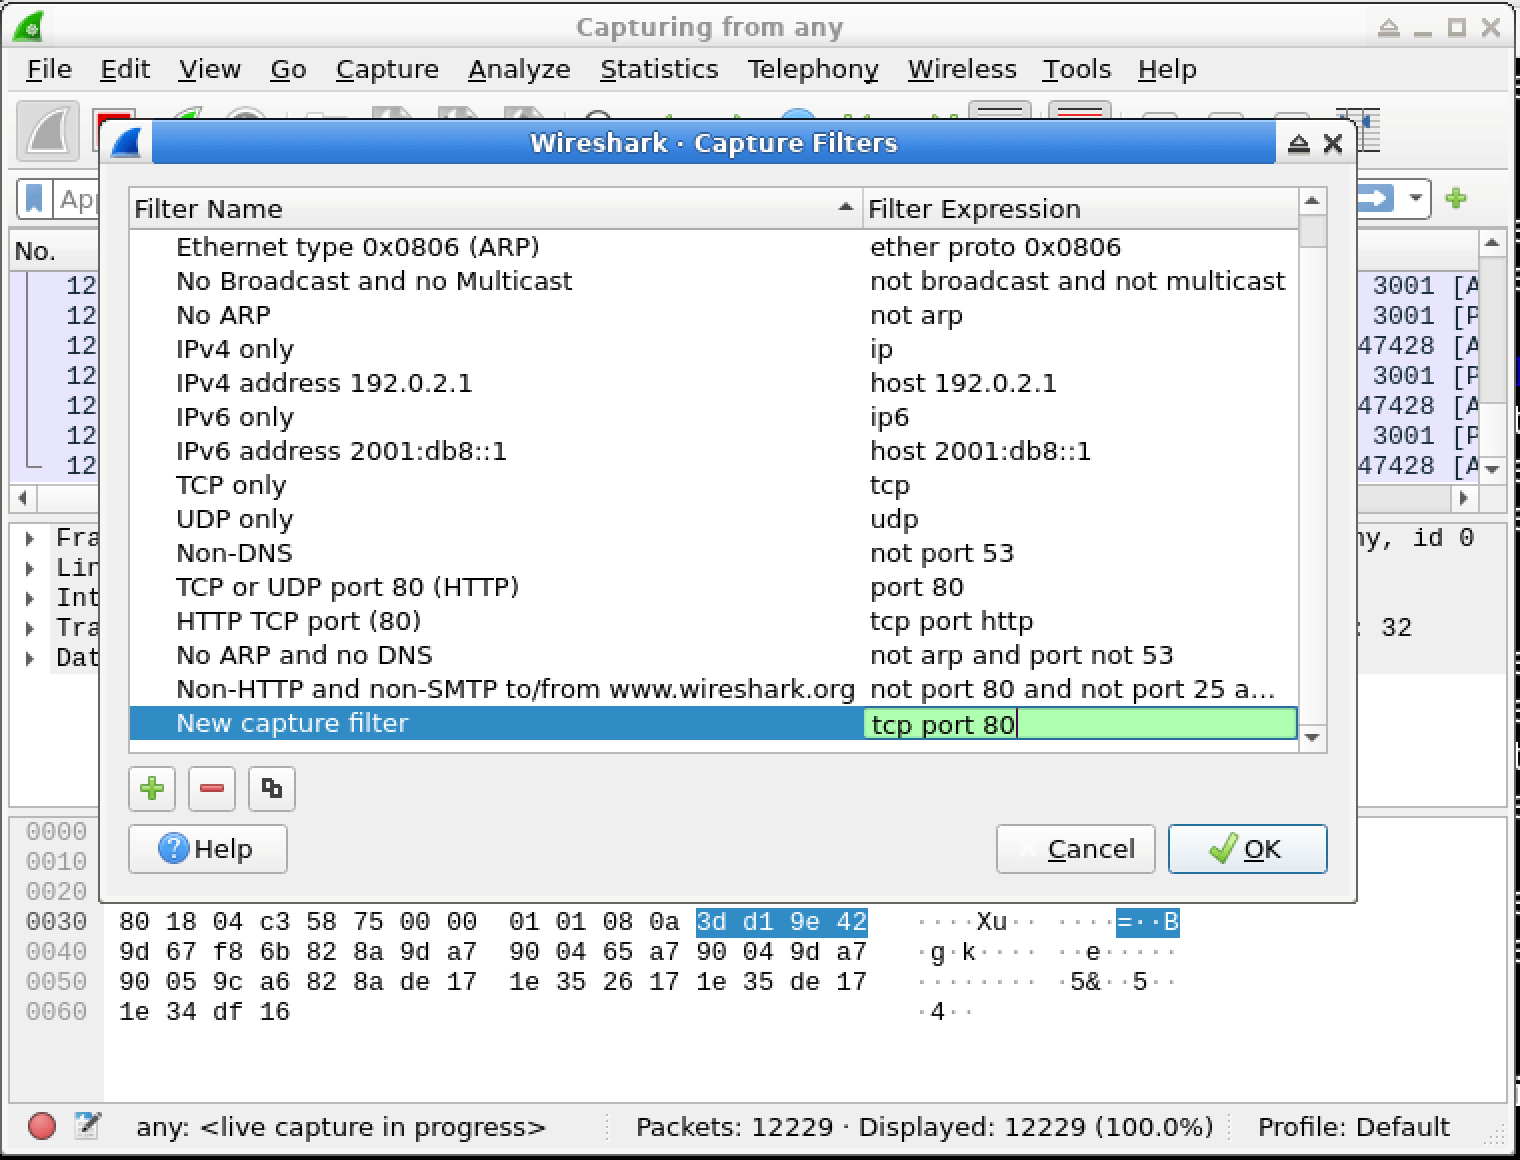Open capture file properties in status bar
This screenshot has height=1160, width=1520.
coord(88,1127)
